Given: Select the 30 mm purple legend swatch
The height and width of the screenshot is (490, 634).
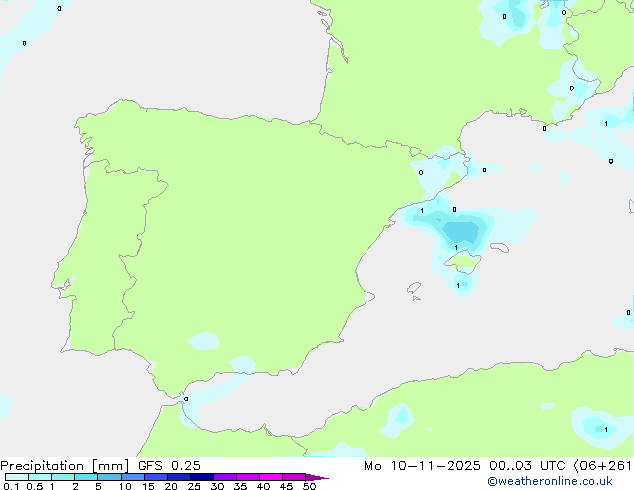Looking at the screenshot, I should [x=225, y=477].
